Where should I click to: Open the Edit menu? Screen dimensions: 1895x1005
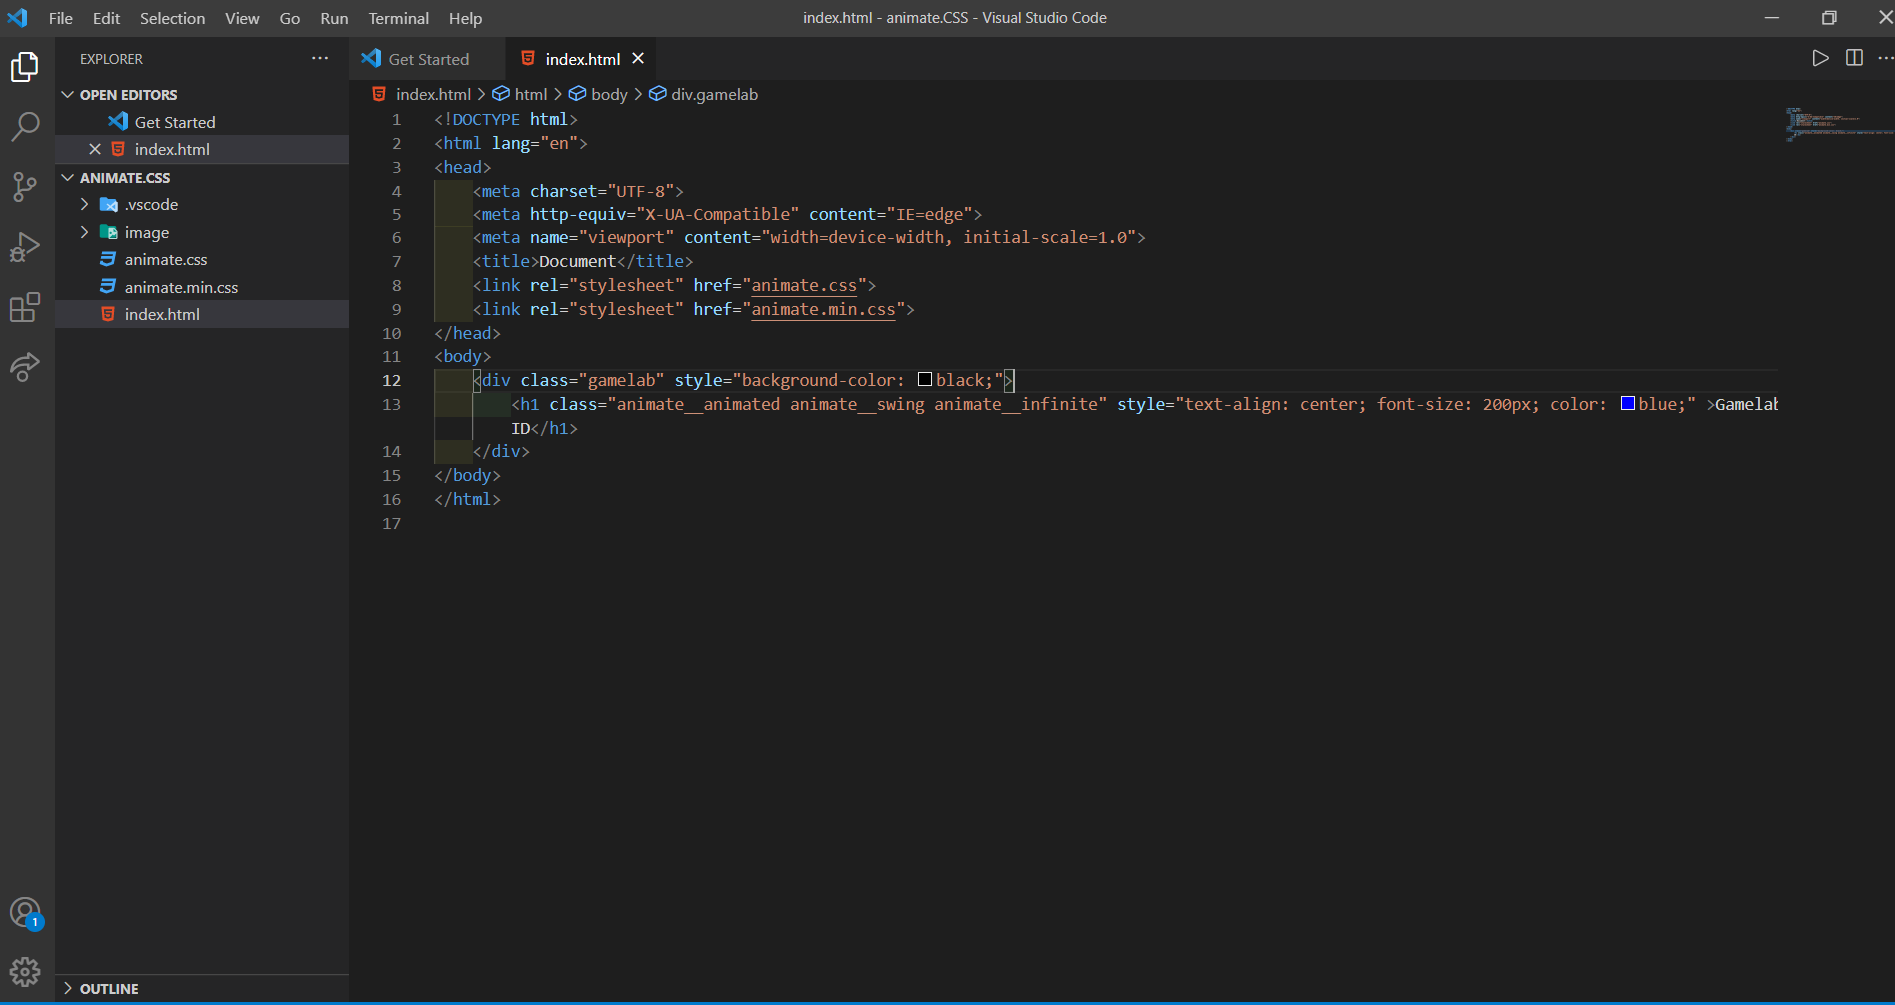coord(106,18)
